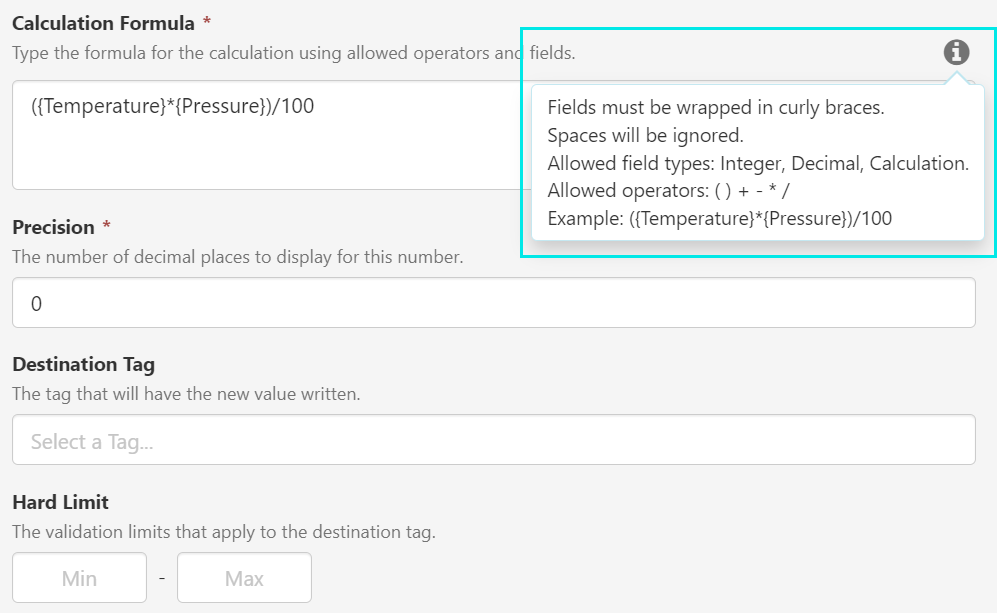
Task: Click the "Spaces will be ignored" tooltip line
Action: point(646,135)
